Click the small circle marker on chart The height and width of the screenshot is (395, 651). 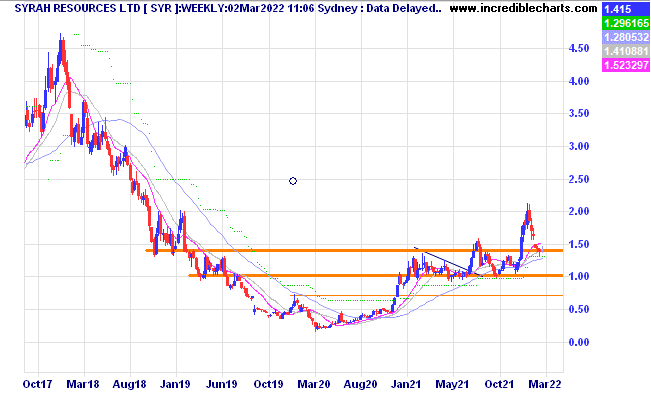293,181
